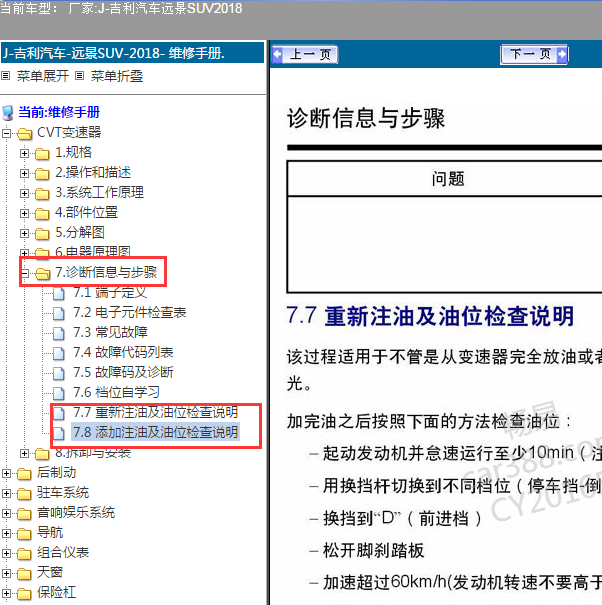
Task: Click the page icon for 7.6 档位自学习
Action: pos(59,394)
